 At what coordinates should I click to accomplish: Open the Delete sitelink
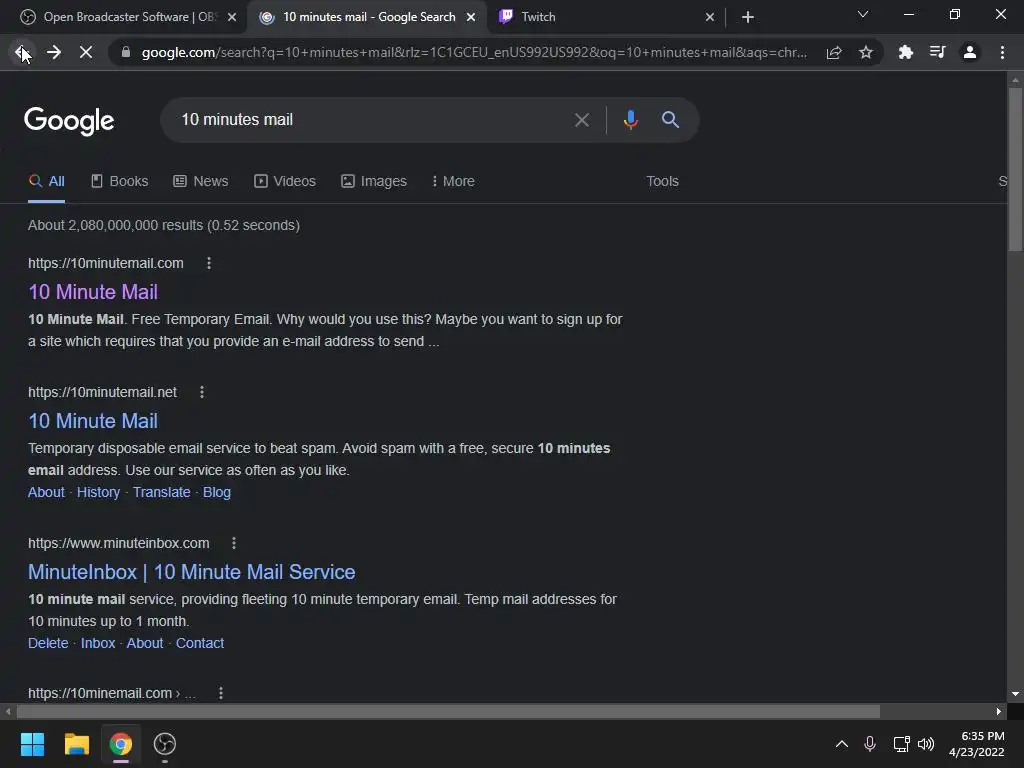coord(48,643)
